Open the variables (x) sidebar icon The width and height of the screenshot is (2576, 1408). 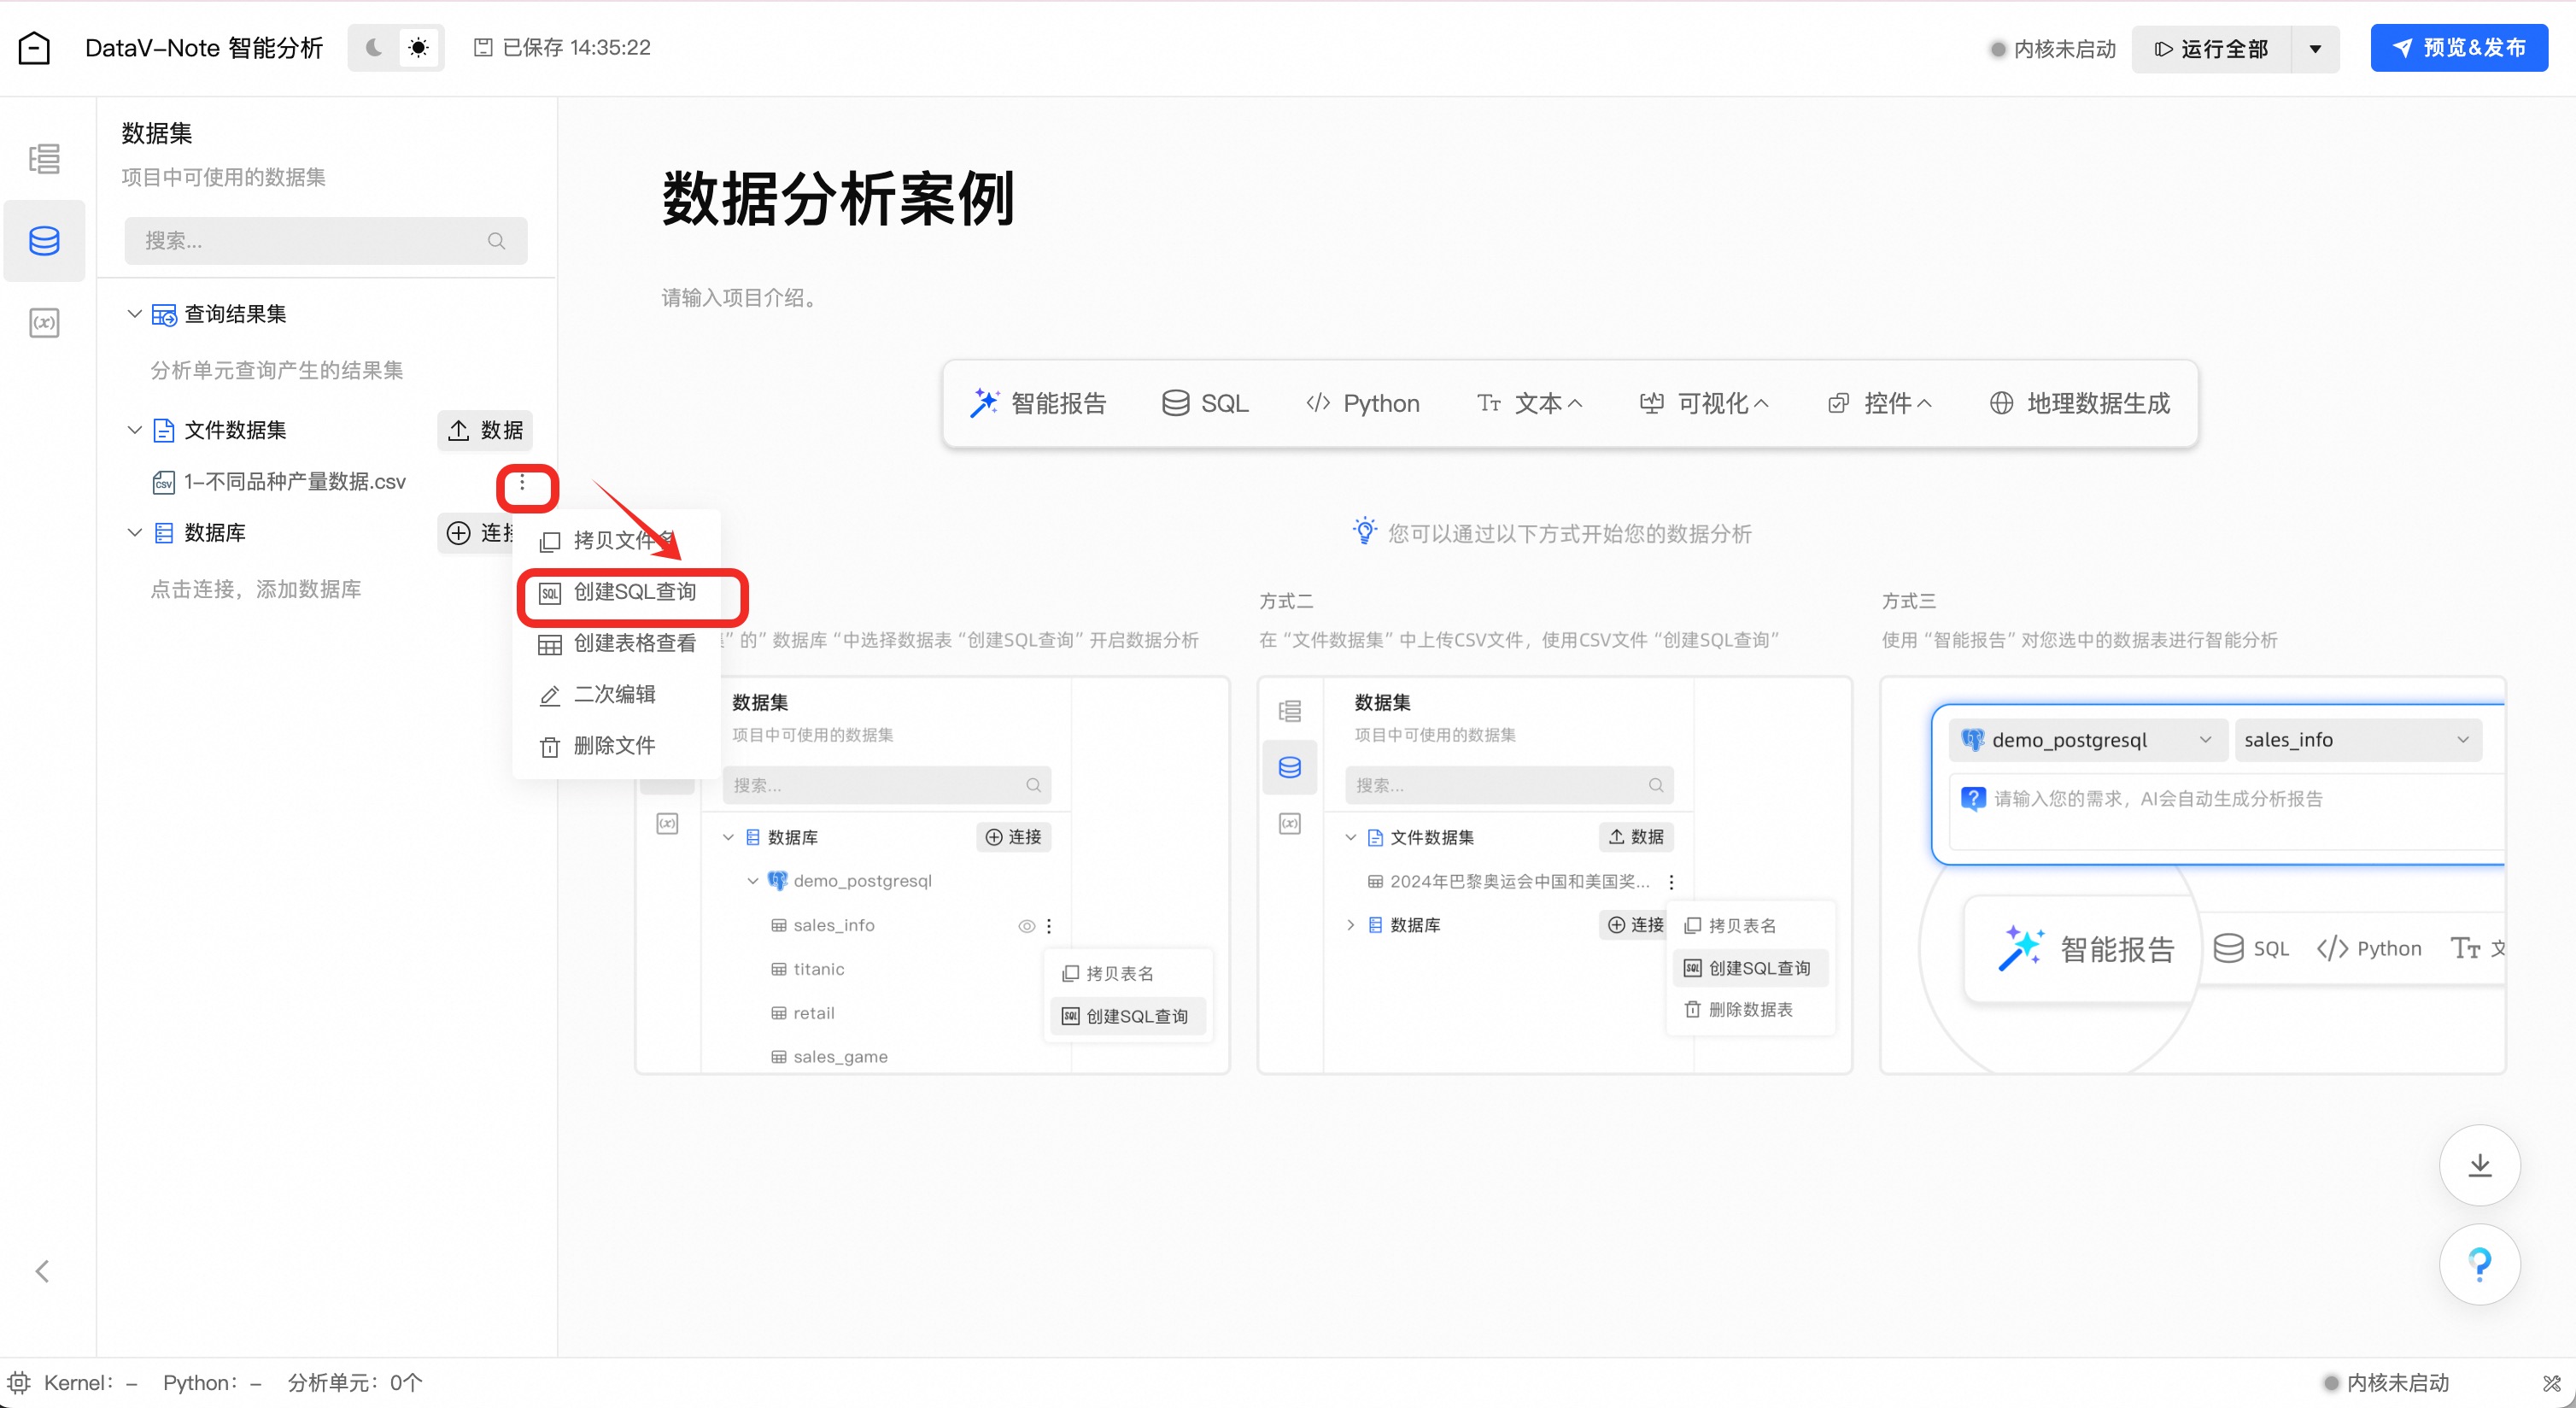(x=44, y=323)
